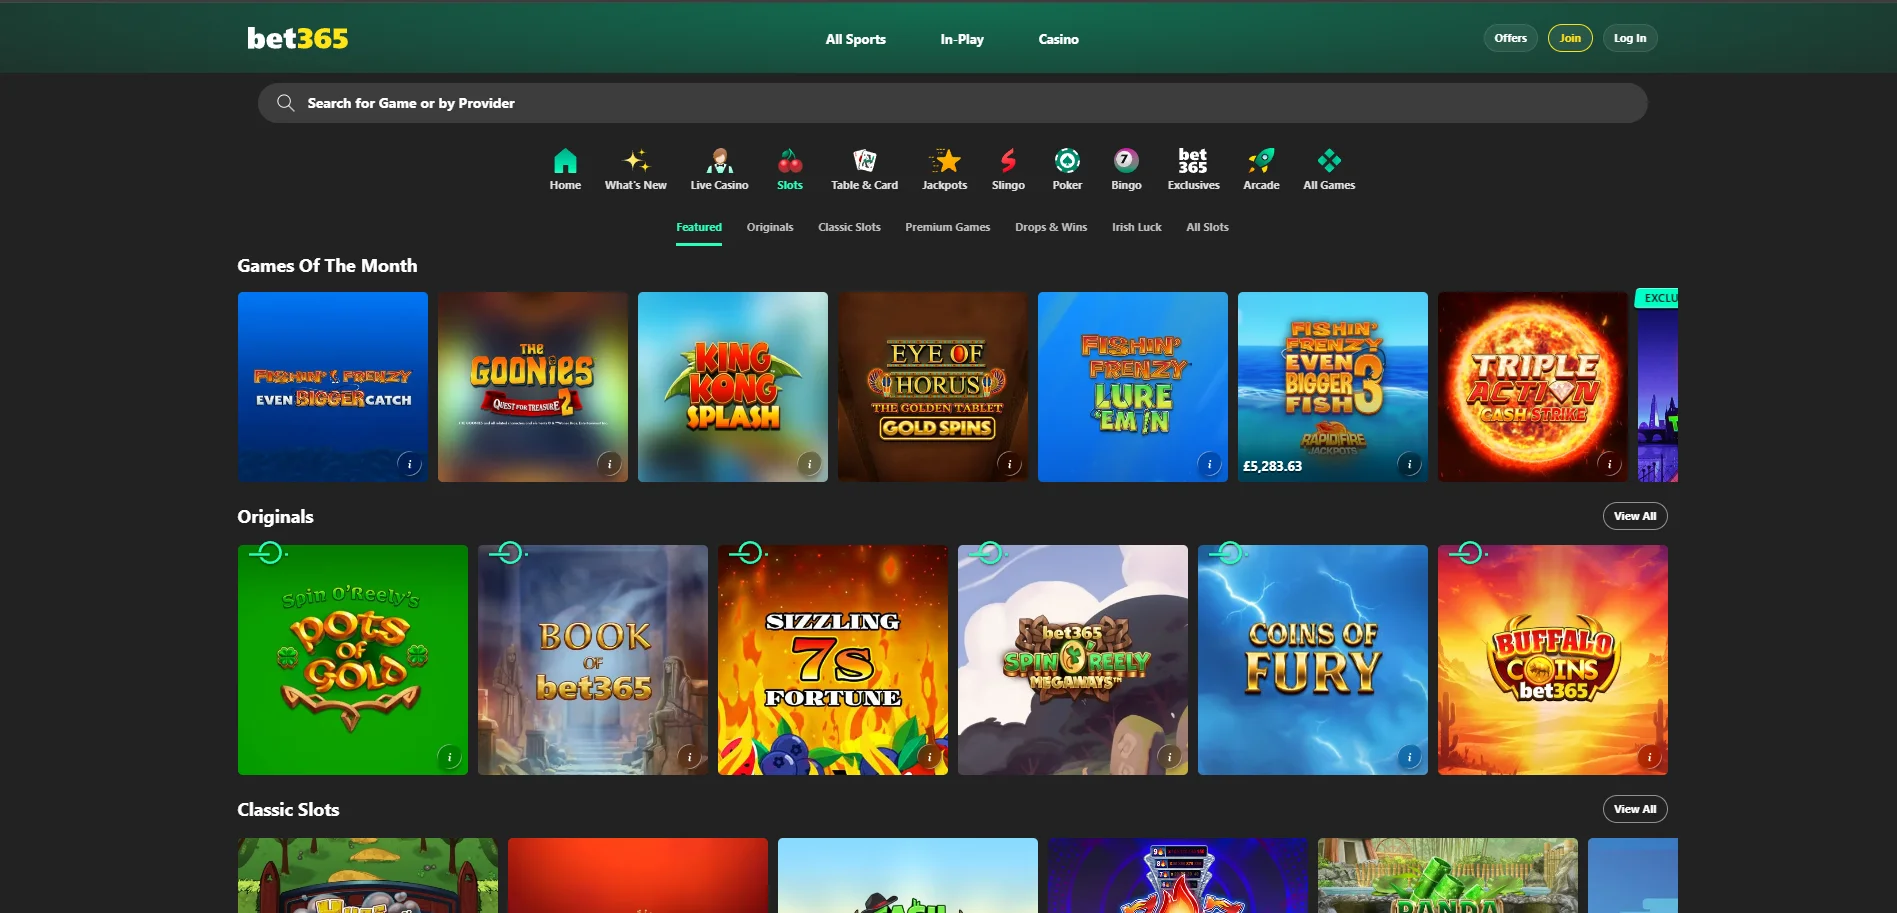The width and height of the screenshot is (1897, 913).
Task: Show info for King Kong Splash
Action: pyautogui.click(x=809, y=464)
